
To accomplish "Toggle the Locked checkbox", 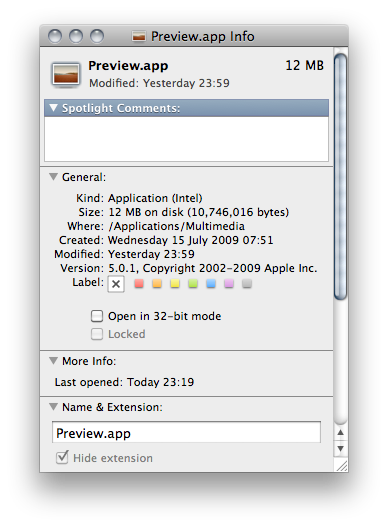I will 97,334.
